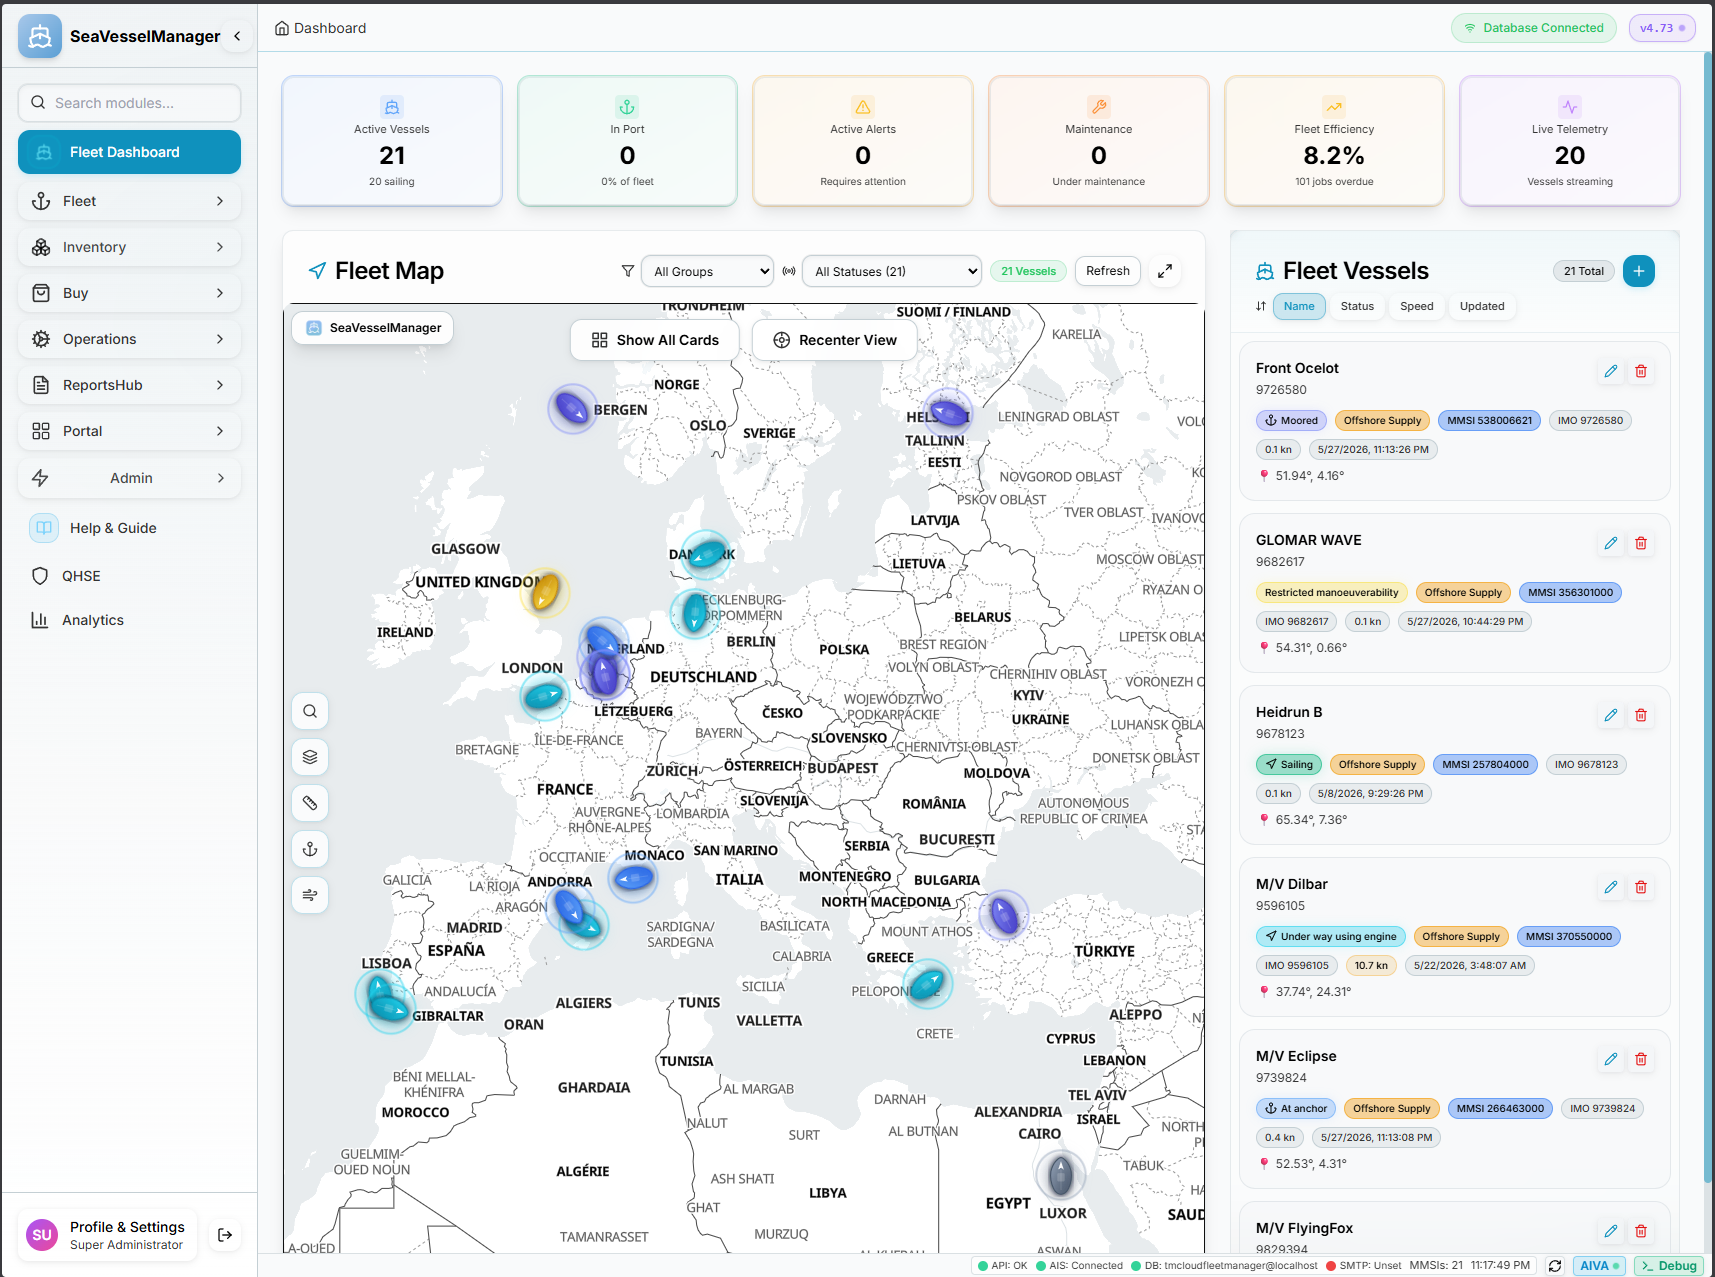
Task: Click the yellow vessel marker near United Kingdom
Action: 545,592
